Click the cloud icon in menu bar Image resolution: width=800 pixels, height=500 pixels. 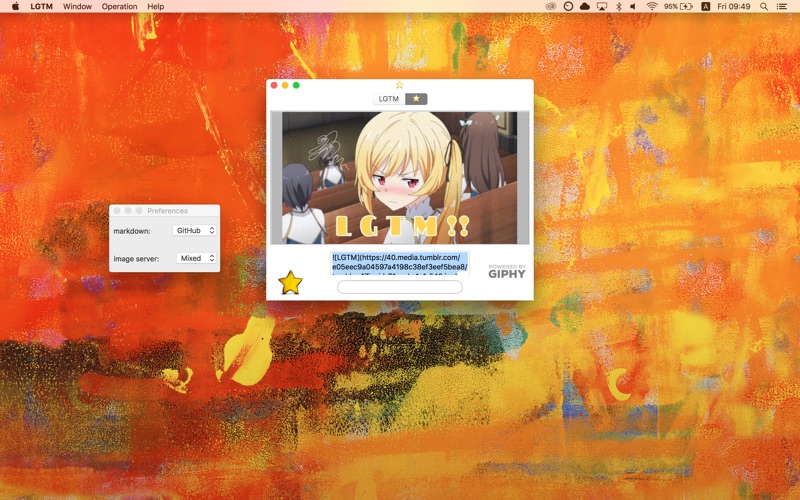pos(585,7)
